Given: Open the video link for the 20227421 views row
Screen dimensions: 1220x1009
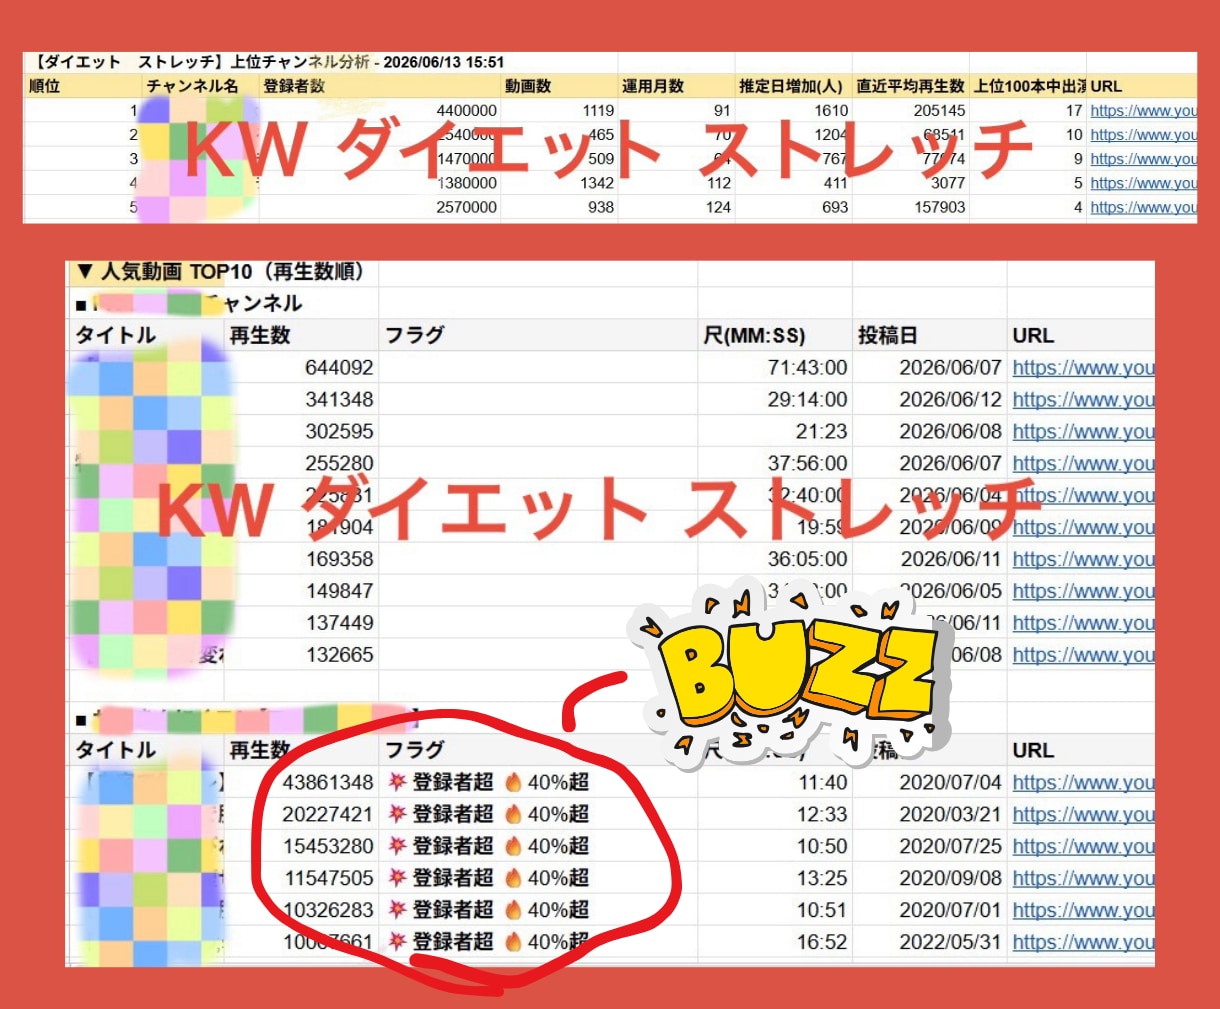Looking at the screenshot, I should [x=1083, y=815].
